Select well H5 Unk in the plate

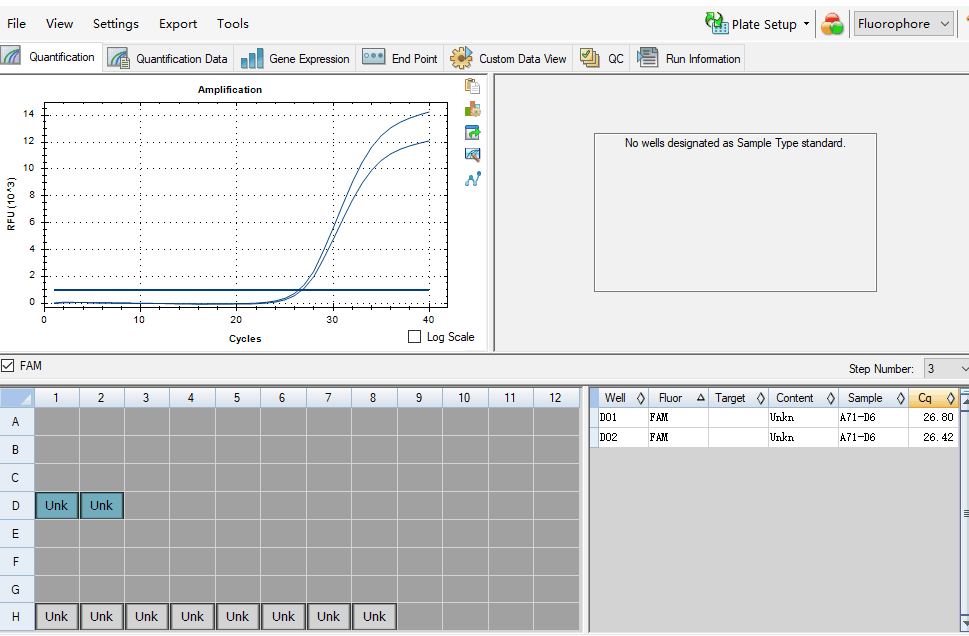click(237, 617)
